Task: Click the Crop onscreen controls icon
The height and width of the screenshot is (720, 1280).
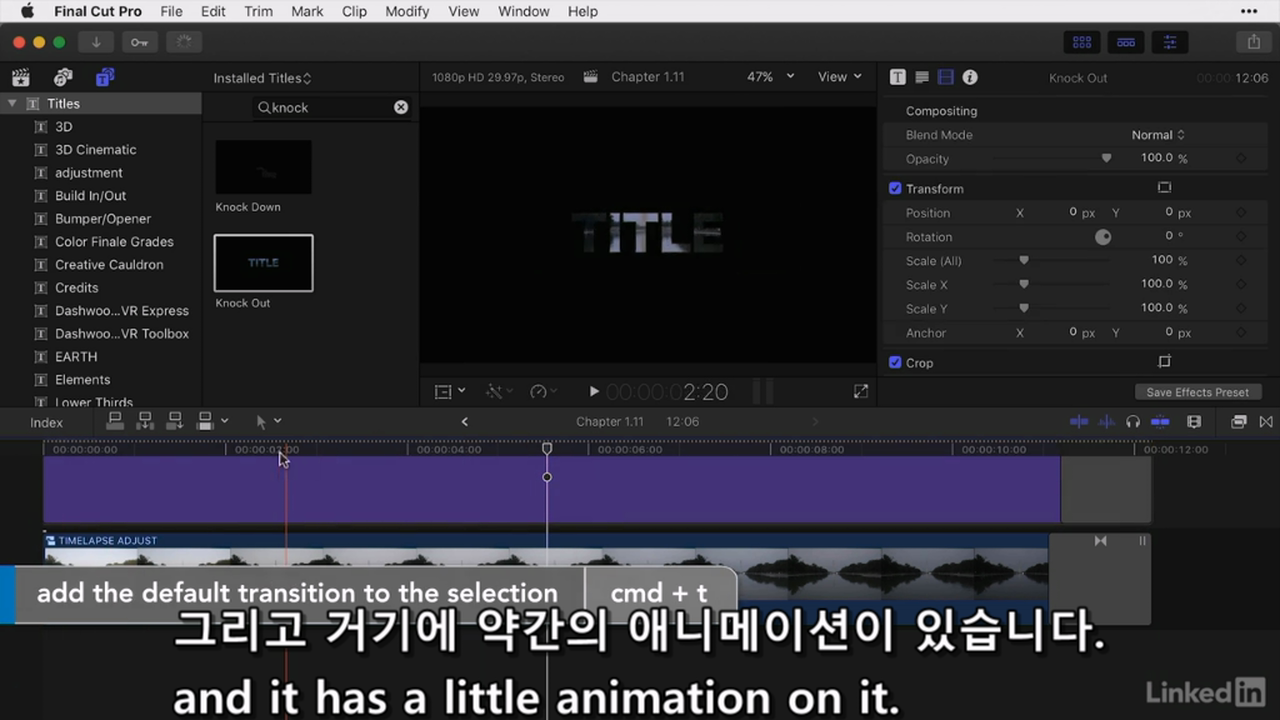Action: (x=1164, y=362)
